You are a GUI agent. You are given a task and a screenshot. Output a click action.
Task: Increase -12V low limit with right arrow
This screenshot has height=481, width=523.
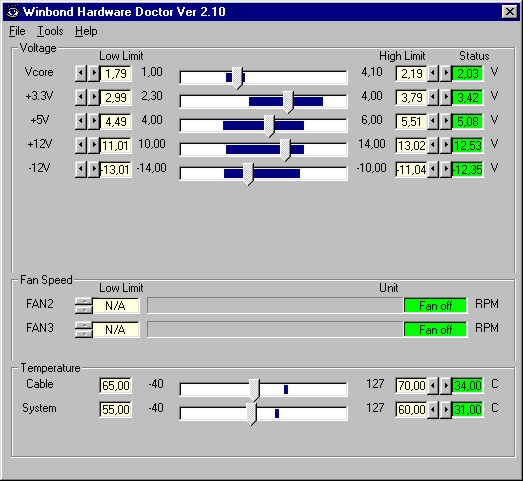coord(94,169)
